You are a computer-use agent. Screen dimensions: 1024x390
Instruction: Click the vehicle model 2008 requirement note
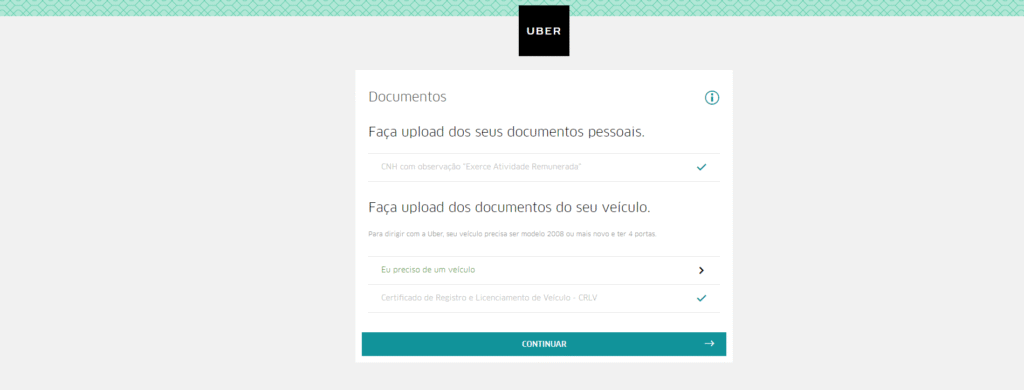tap(512, 234)
